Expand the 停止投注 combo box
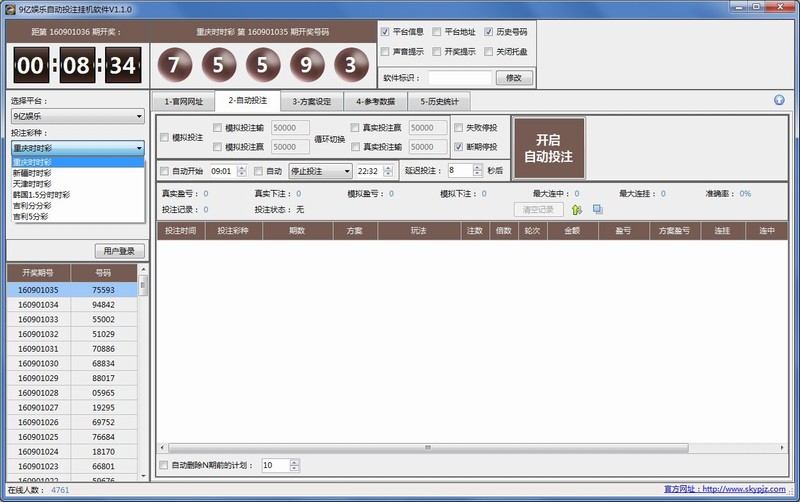The image size is (800, 502). pos(320,171)
